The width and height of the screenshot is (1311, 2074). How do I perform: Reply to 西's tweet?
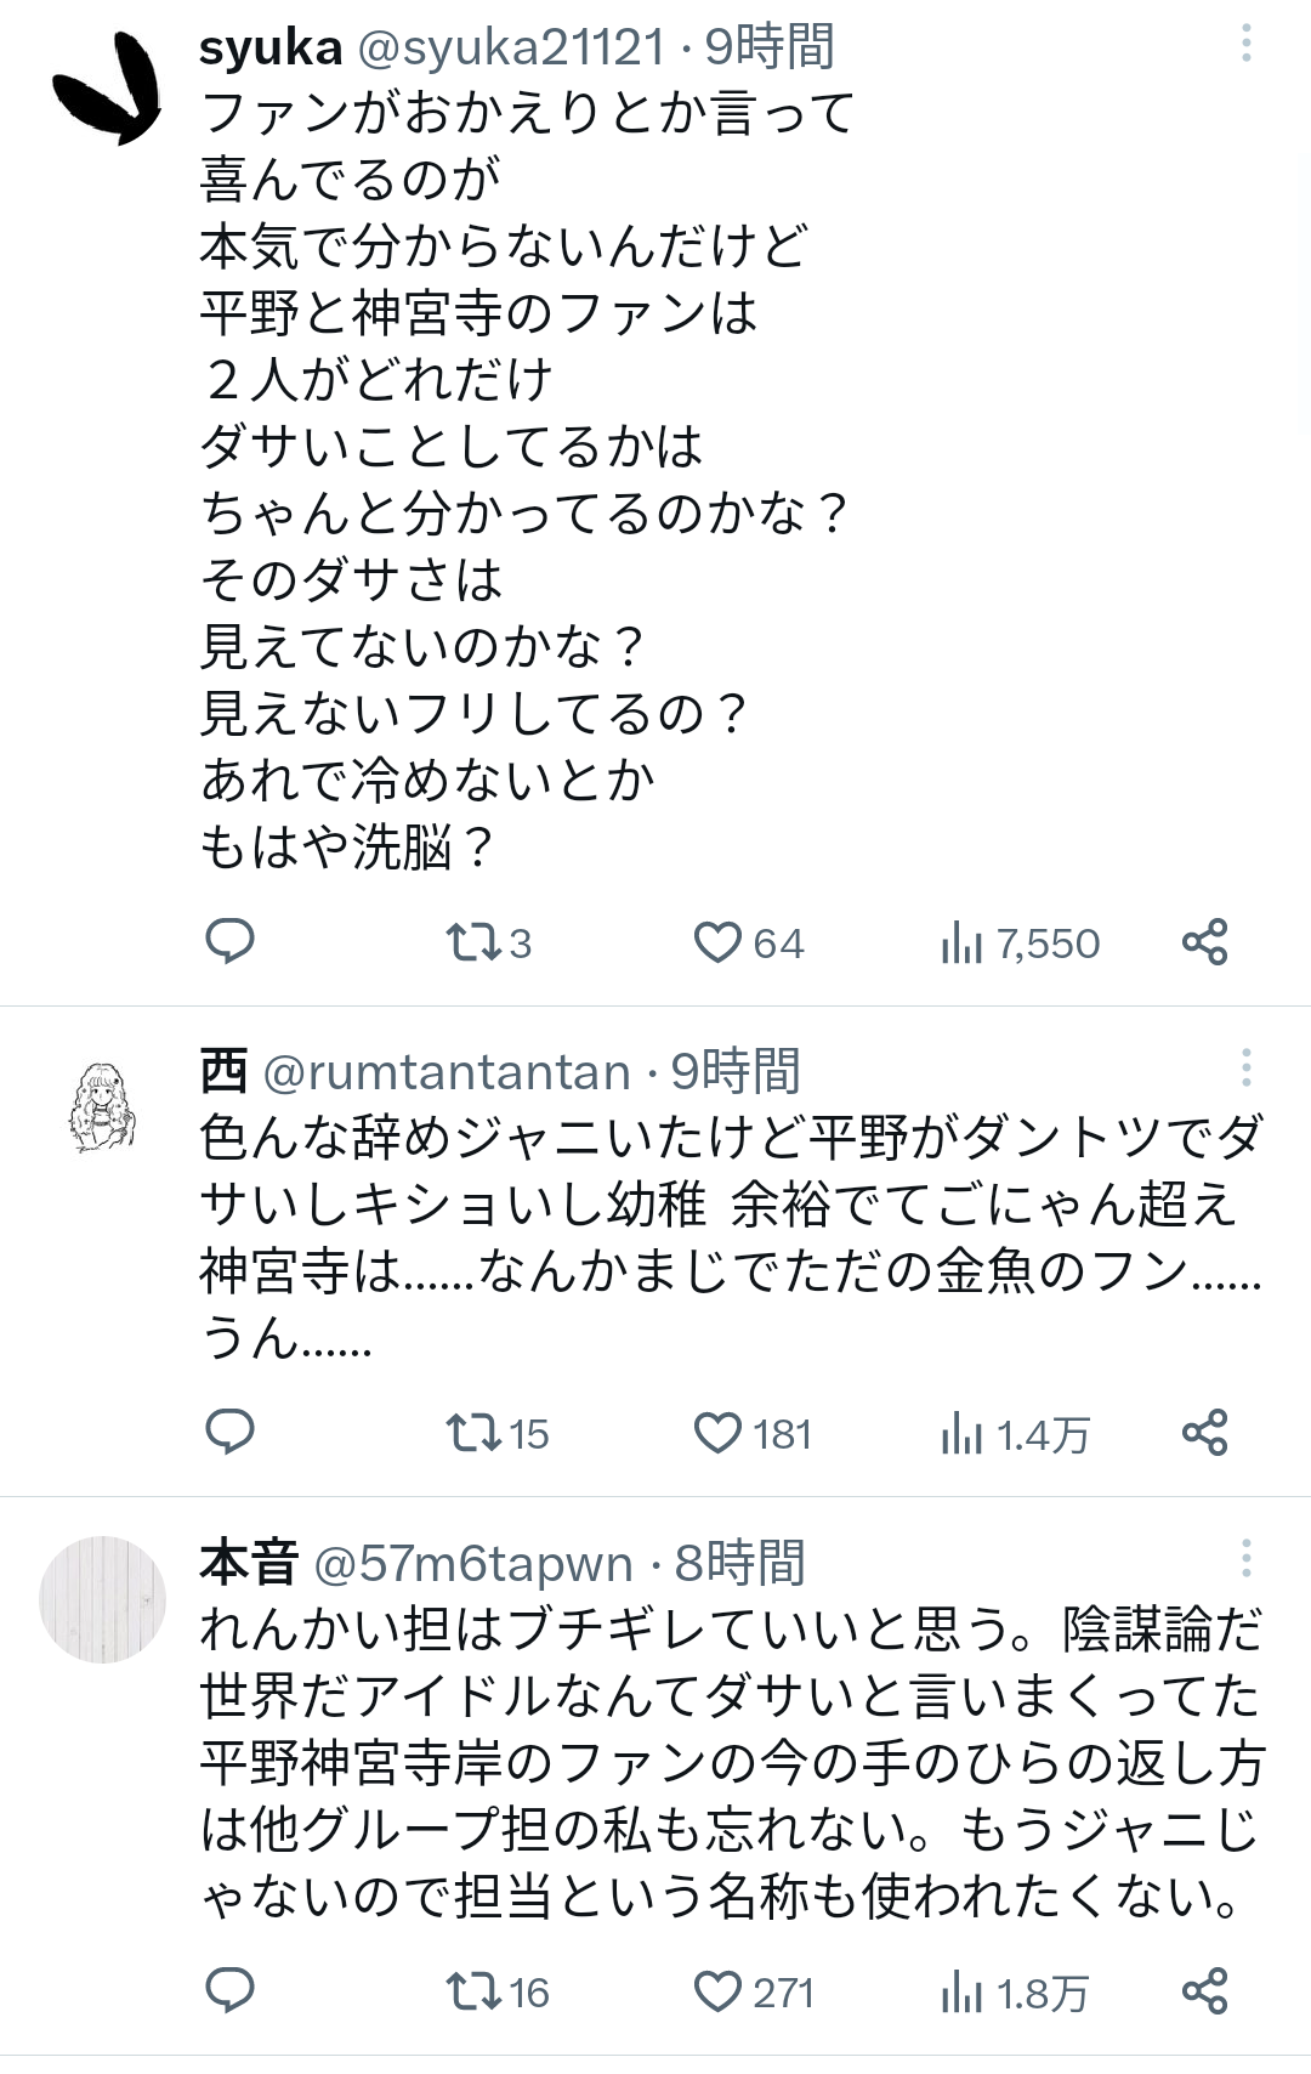click(x=230, y=1433)
